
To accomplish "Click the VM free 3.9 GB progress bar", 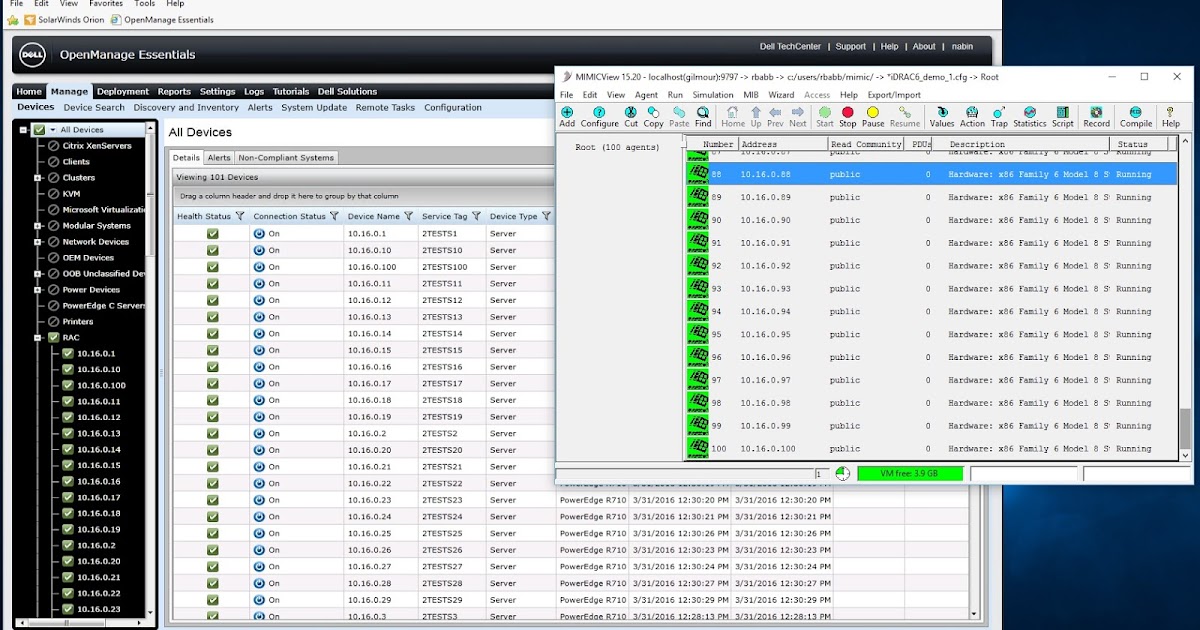I will point(909,474).
